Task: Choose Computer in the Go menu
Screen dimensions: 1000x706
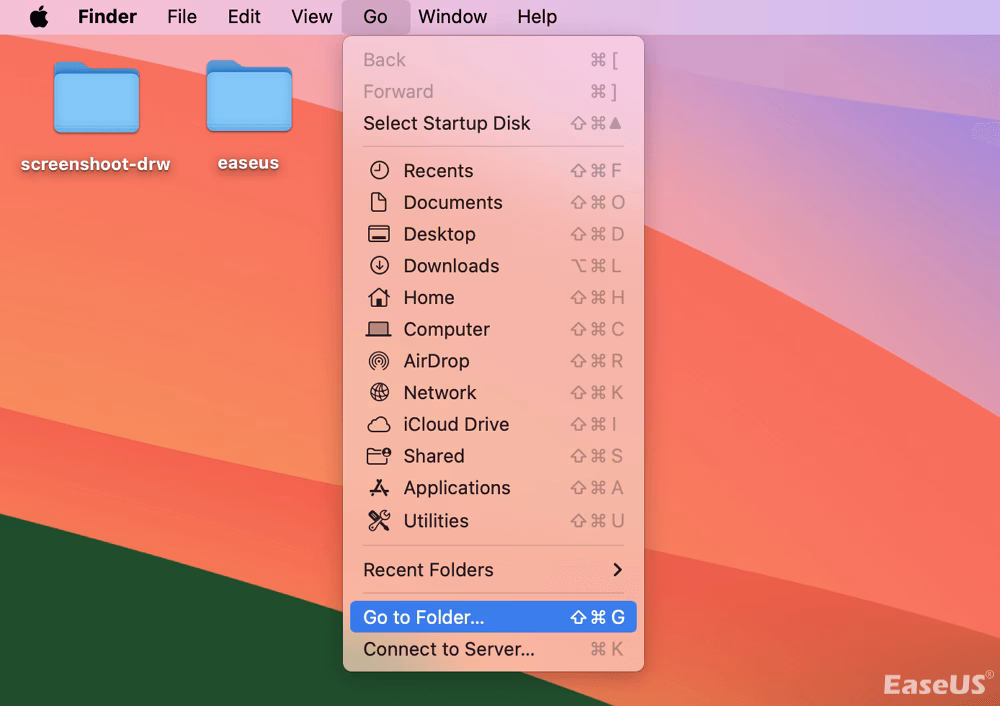Action: (446, 330)
